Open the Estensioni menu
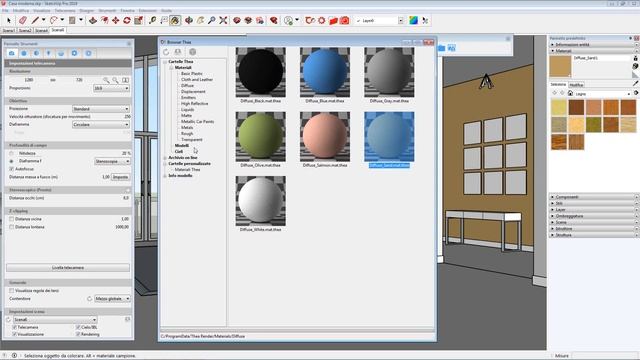 [x=148, y=11]
